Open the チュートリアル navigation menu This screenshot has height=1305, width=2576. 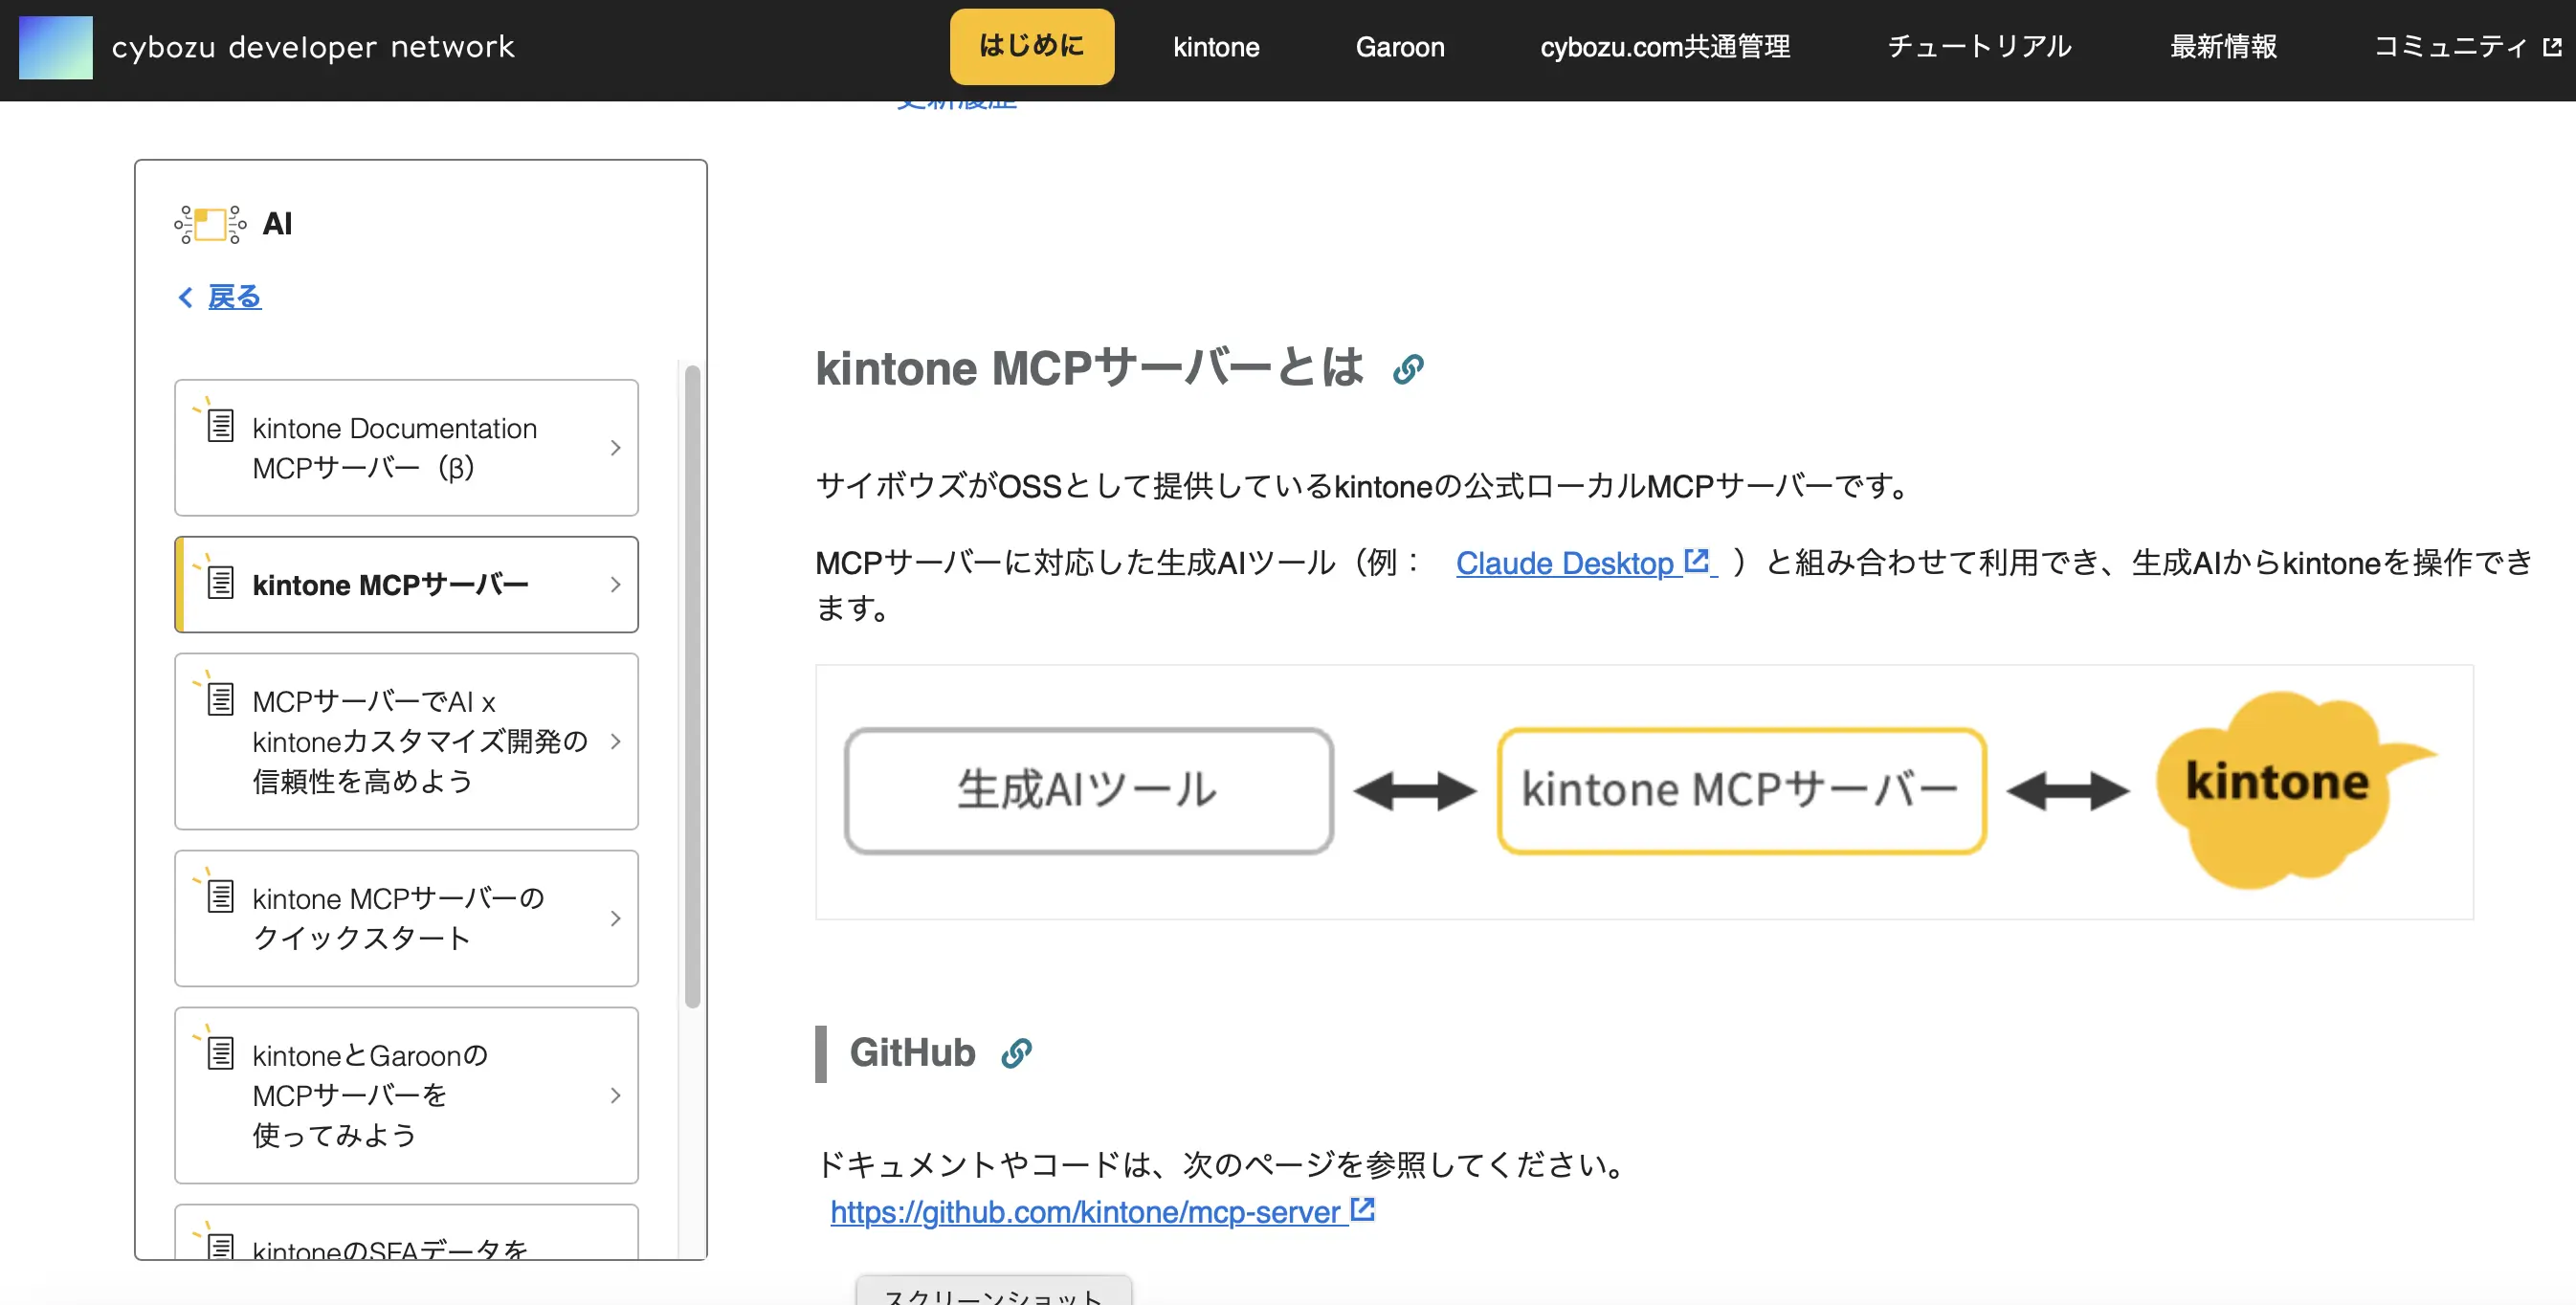[x=1979, y=47]
